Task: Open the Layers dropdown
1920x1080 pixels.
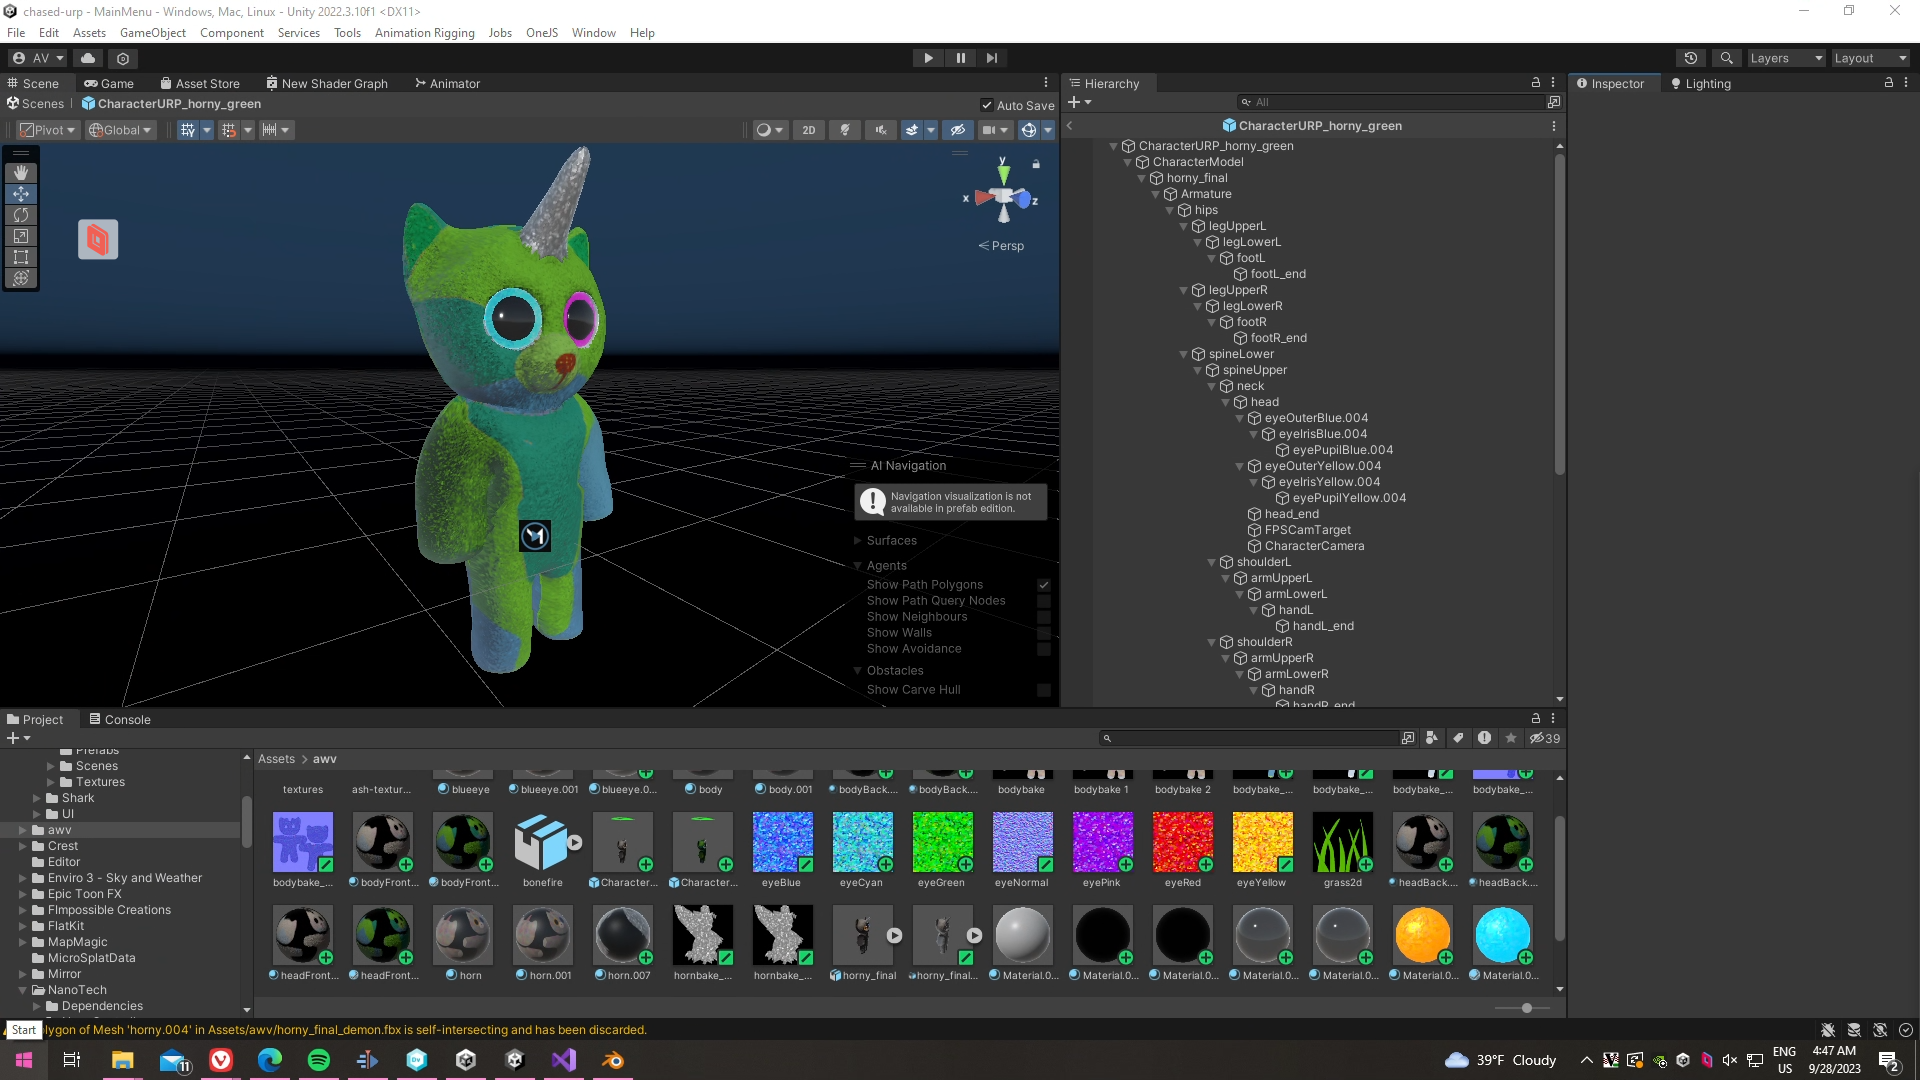Action: (1785, 58)
